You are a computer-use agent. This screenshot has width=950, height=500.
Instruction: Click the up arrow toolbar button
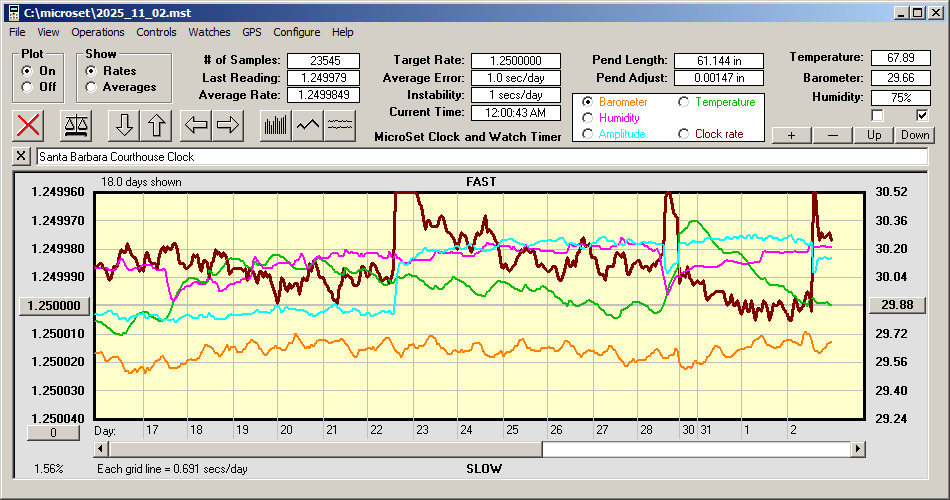coord(158,125)
